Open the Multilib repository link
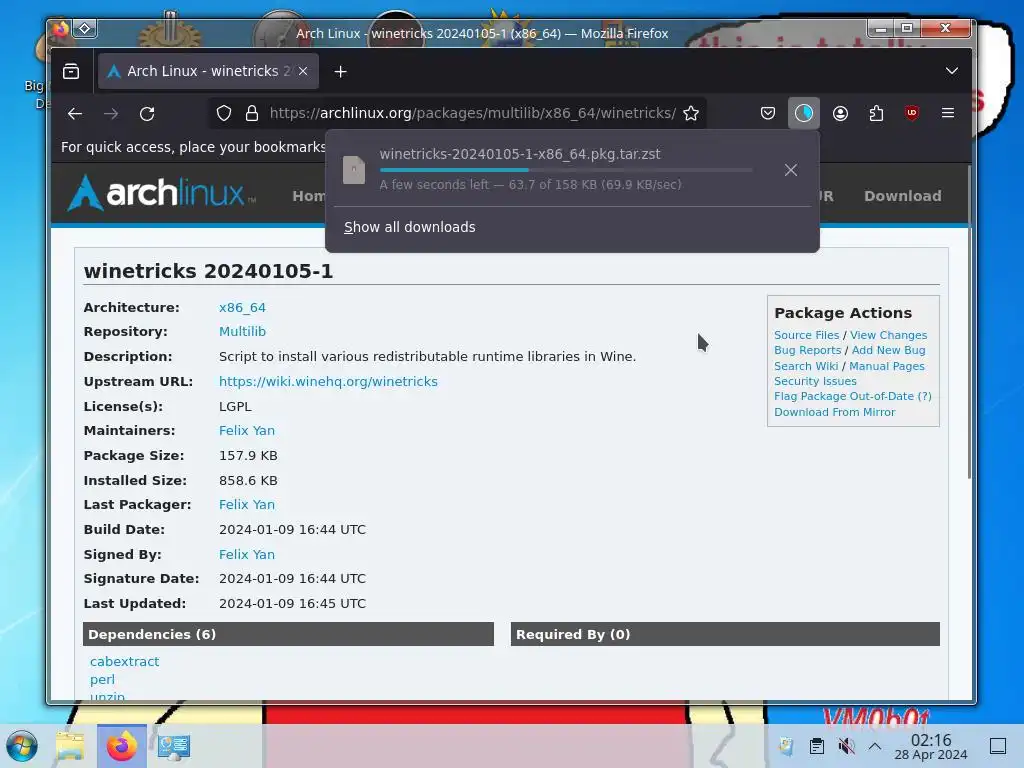Screen dimensions: 1024x768 point(242,332)
